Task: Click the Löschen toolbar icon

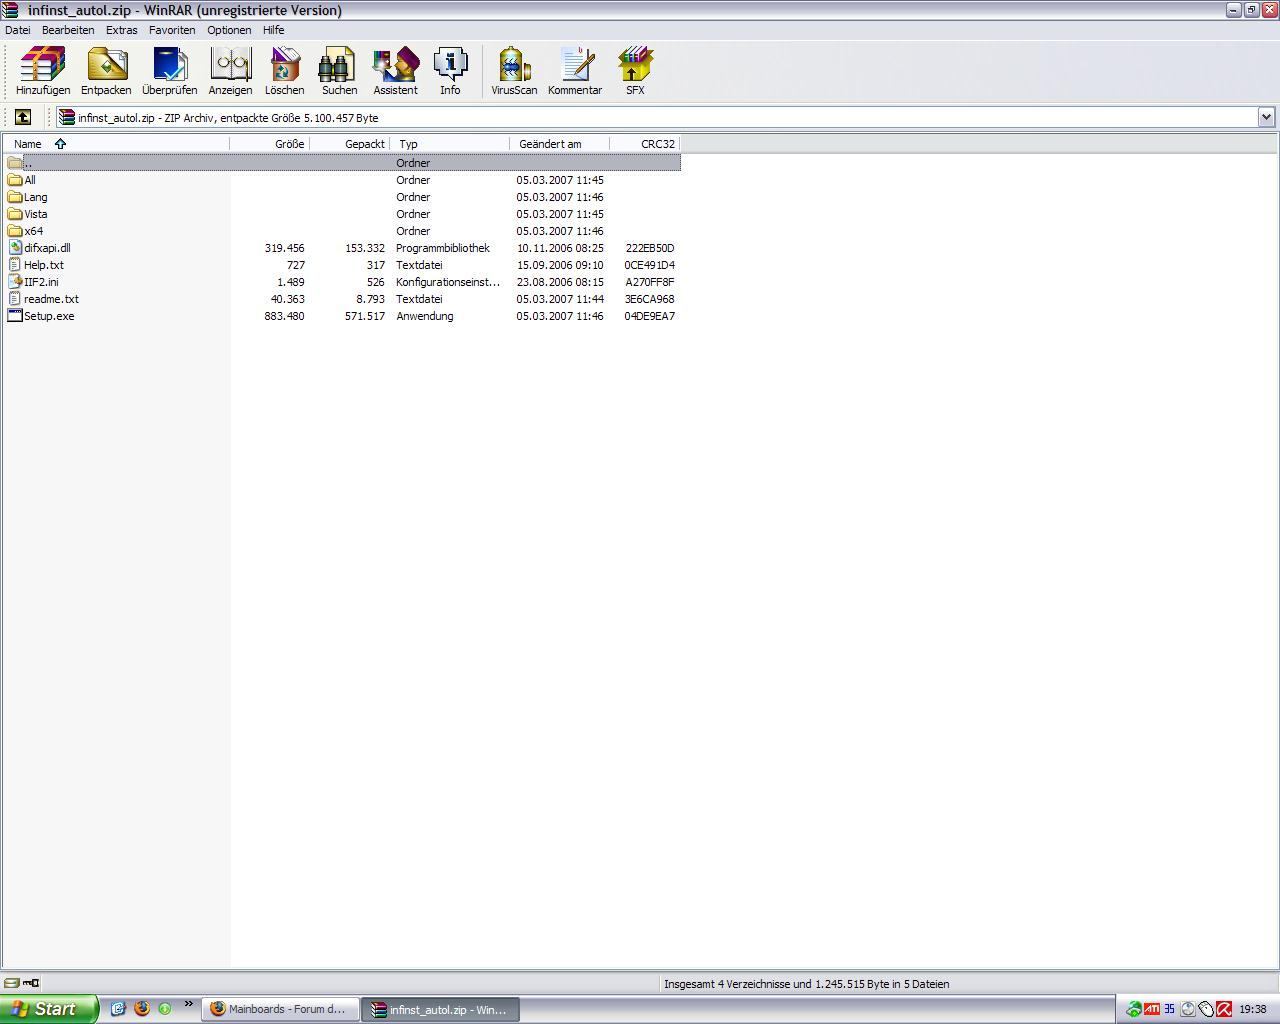Action: 284,70
